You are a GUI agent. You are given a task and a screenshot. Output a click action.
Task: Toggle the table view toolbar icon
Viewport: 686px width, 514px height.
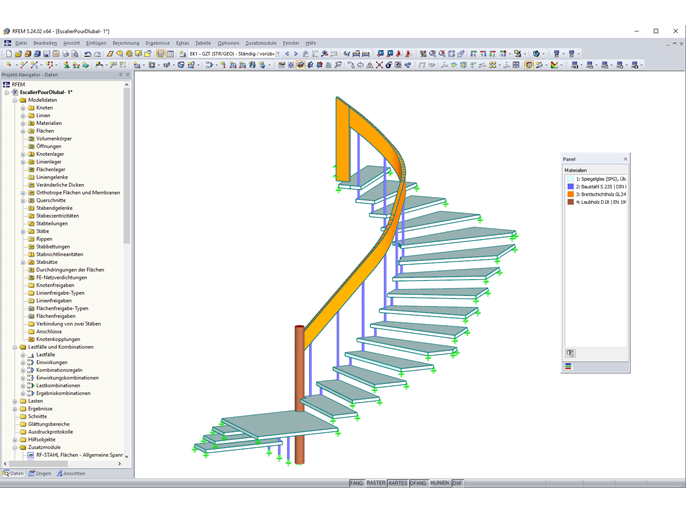click(x=170, y=54)
